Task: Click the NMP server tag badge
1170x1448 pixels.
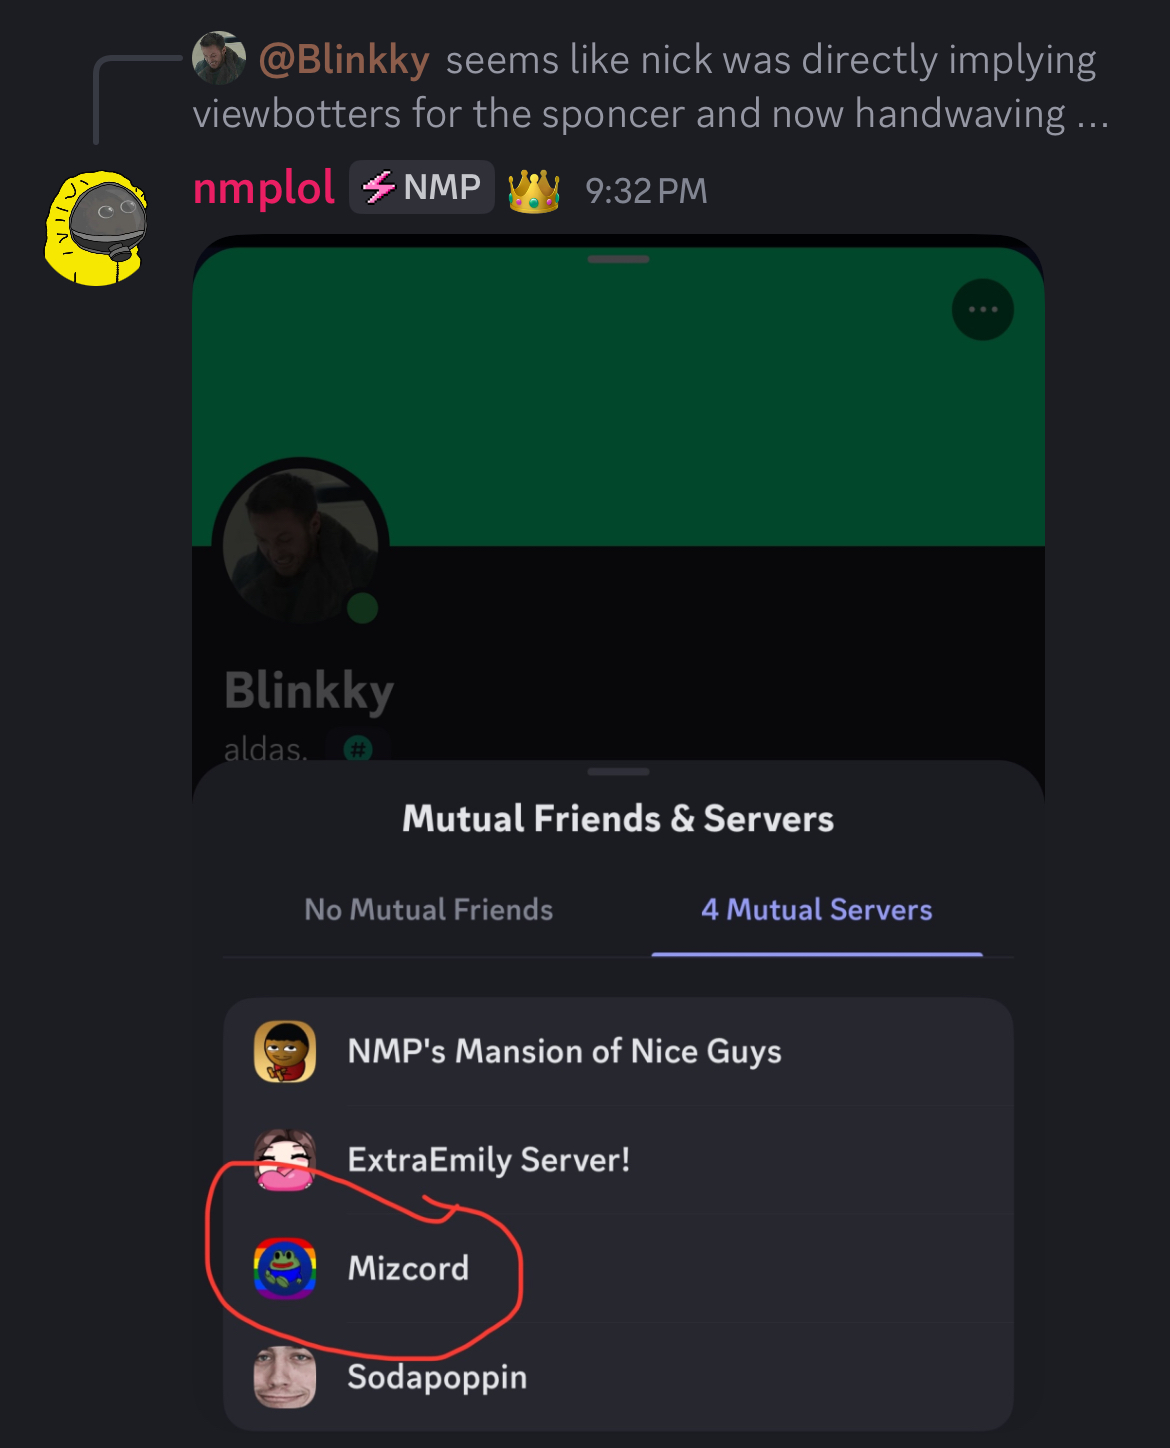Action: pos(421,187)
